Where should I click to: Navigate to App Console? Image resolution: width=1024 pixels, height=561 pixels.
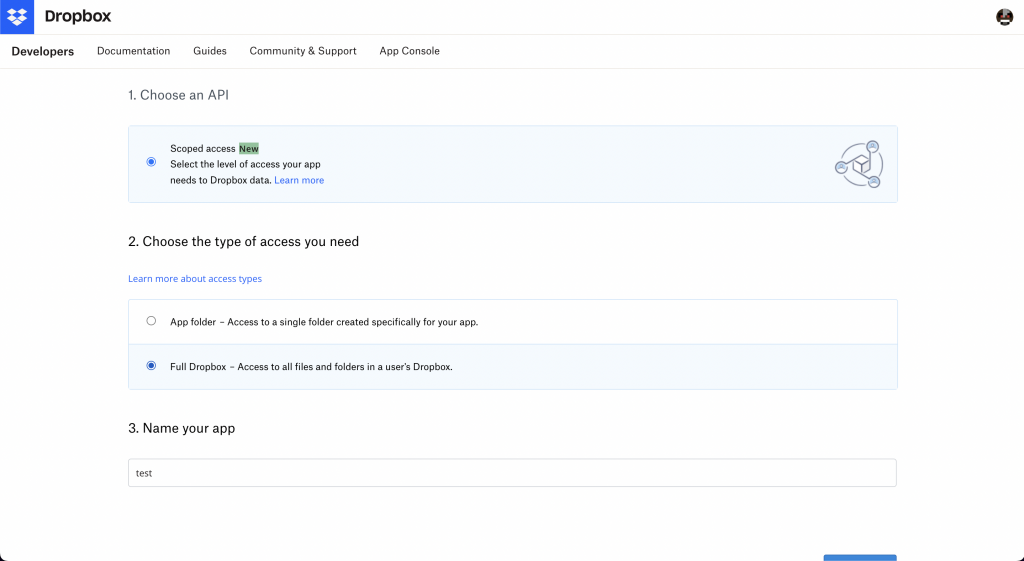(409, 51)
